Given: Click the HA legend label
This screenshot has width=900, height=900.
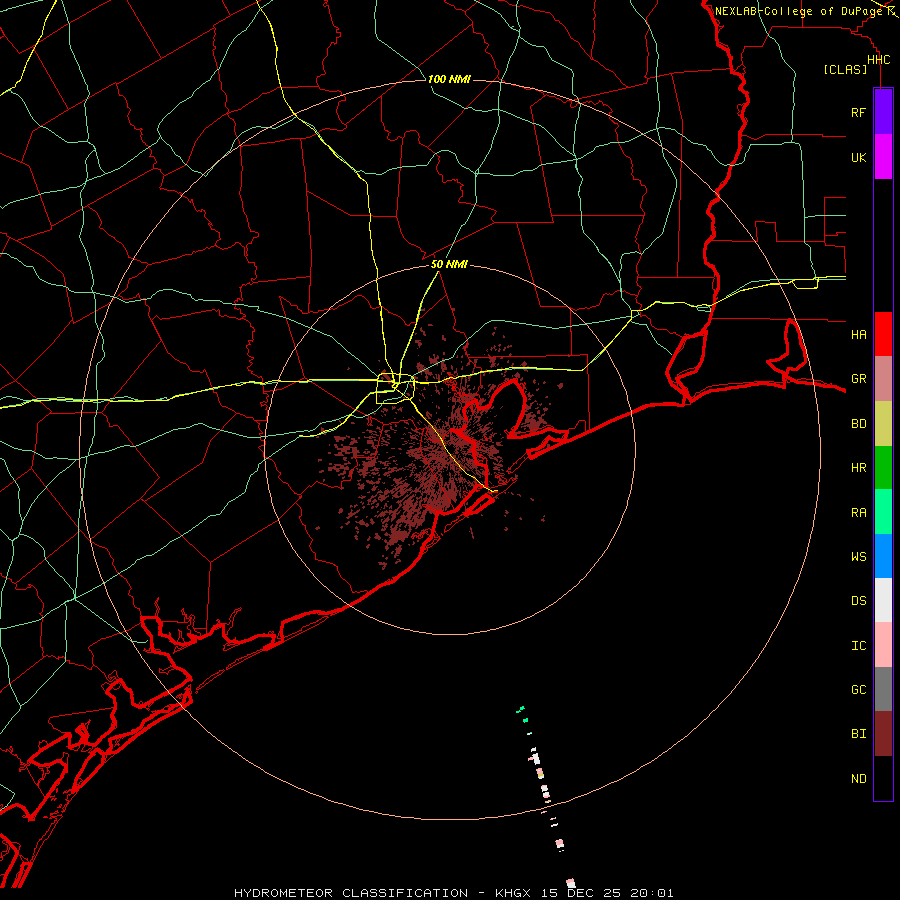Looking at the screenshot, I should point(858,334).
